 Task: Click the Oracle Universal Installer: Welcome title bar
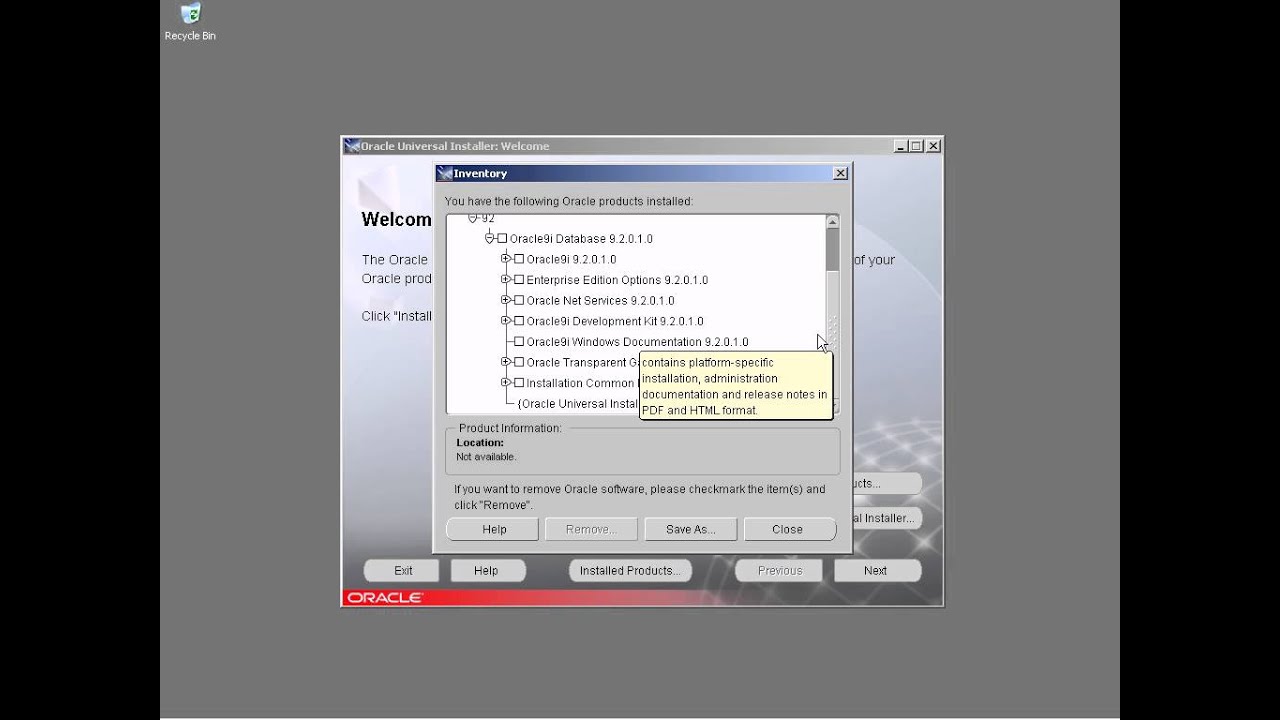642,146
